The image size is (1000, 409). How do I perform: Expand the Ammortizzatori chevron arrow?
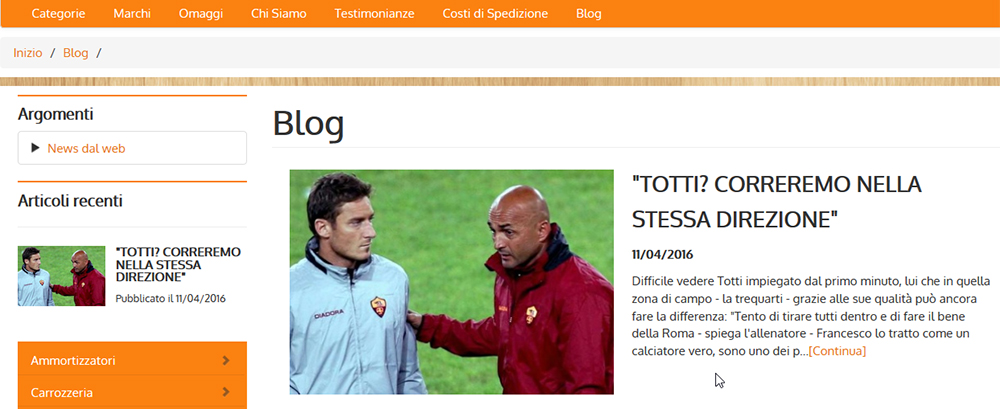[226, 361]
